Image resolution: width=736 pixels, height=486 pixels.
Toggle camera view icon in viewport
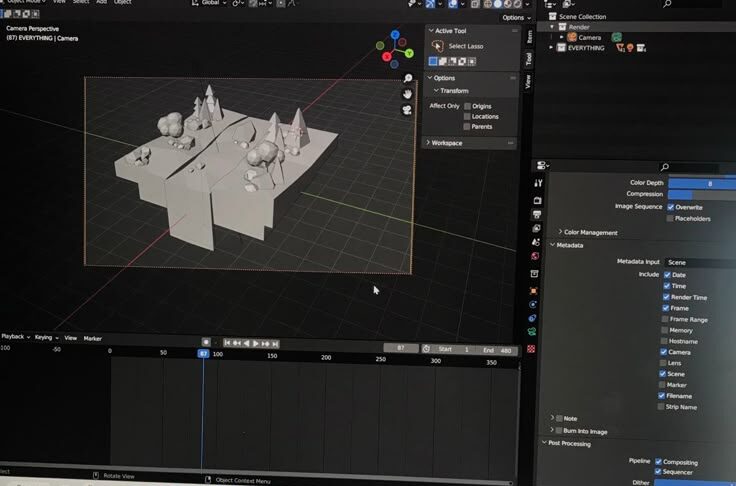tap(407, 110)
